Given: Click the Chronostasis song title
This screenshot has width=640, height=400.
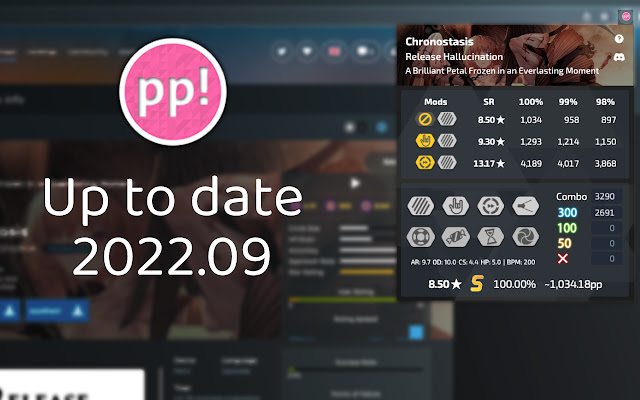Looking at the screenshot, I should (439, 42).
